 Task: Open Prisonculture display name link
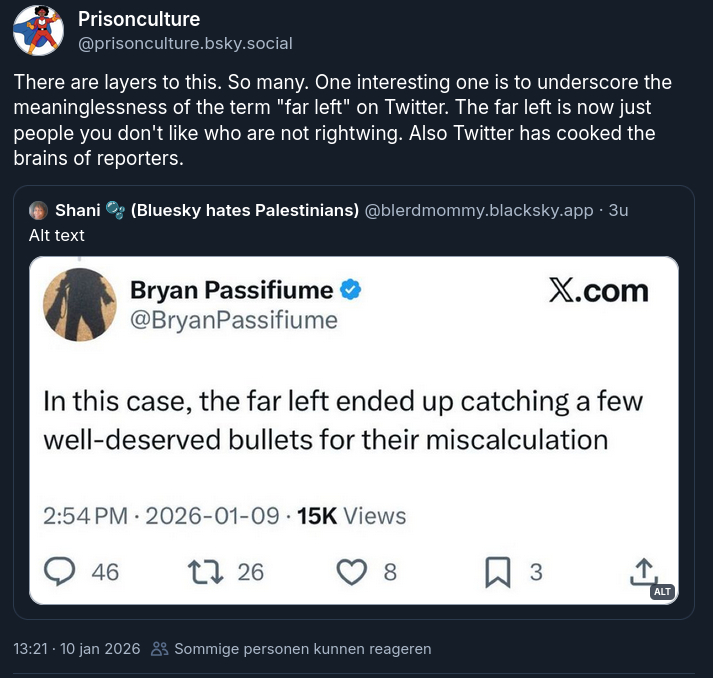(139, 19)
